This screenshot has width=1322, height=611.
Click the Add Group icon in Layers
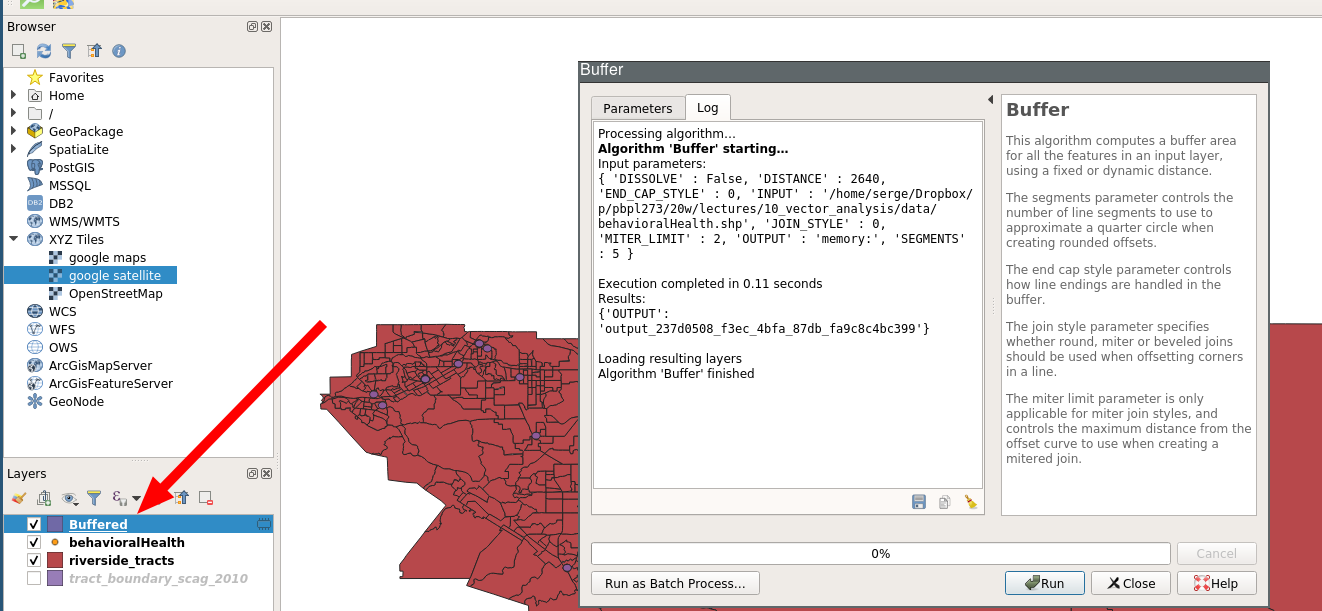pos(44,497)
